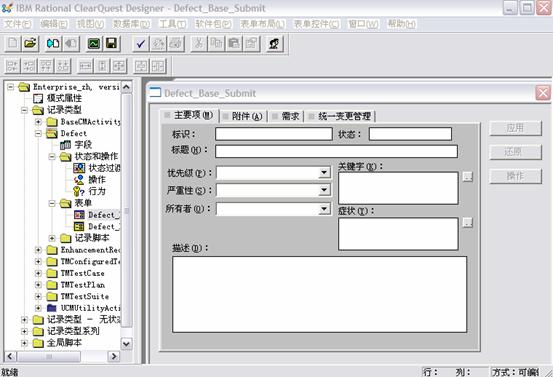The height and width of the screenshot is (377, 553).
Task: Switch to the 统一变更管理 tab
Action: click(x=340, y=116)
